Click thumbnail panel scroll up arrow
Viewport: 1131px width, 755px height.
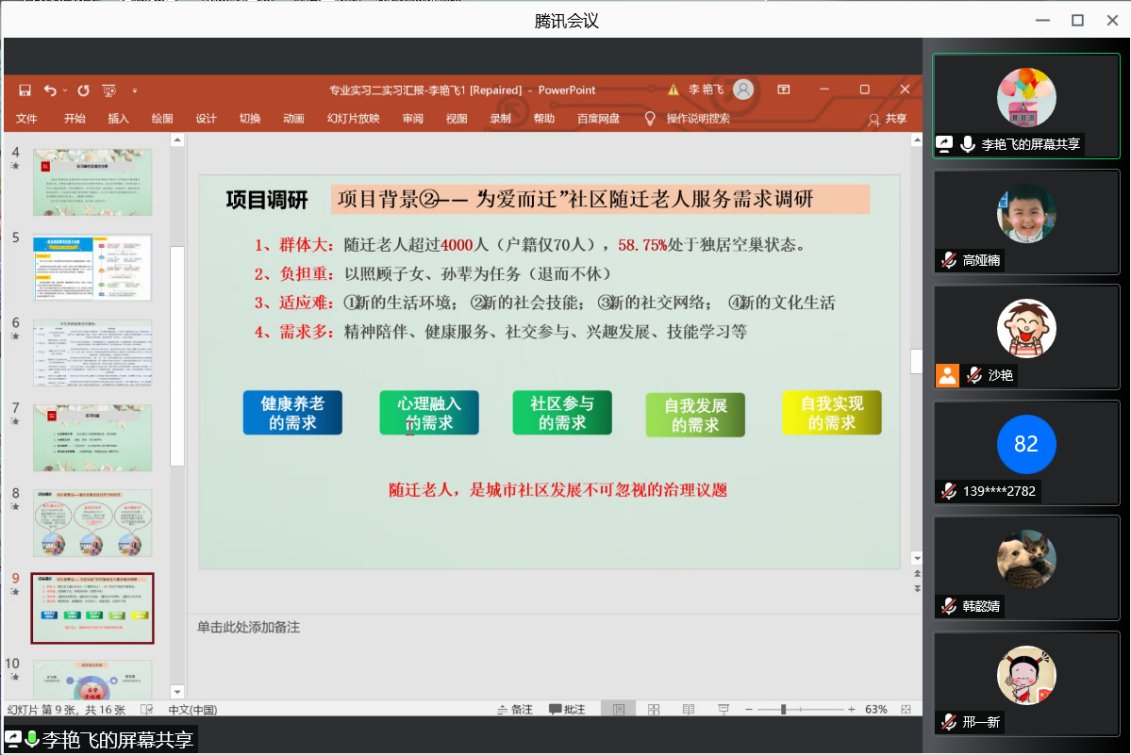click(x=177, y=141)
